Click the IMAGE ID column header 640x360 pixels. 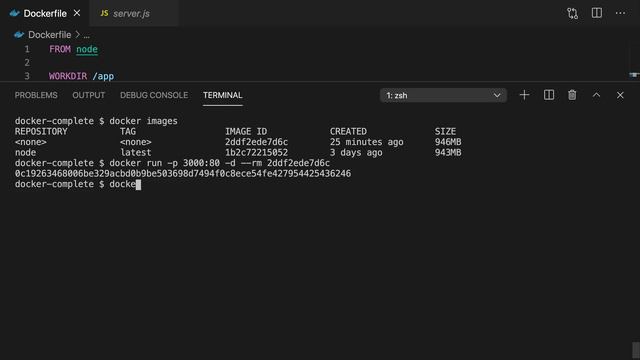pos(246,131)
